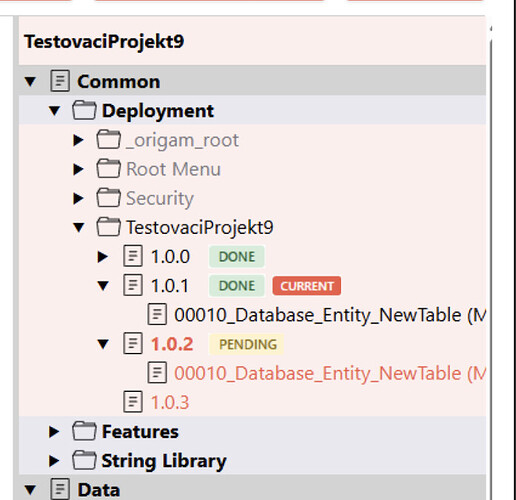Collapse the Common tree node
The image size is (516, 500).
pos(30,81)
